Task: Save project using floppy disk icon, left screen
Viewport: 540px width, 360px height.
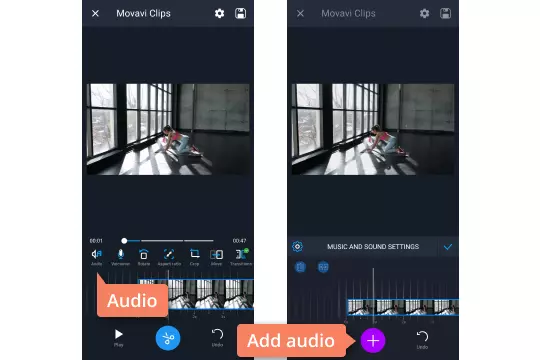Action: (x=240, y=13)
